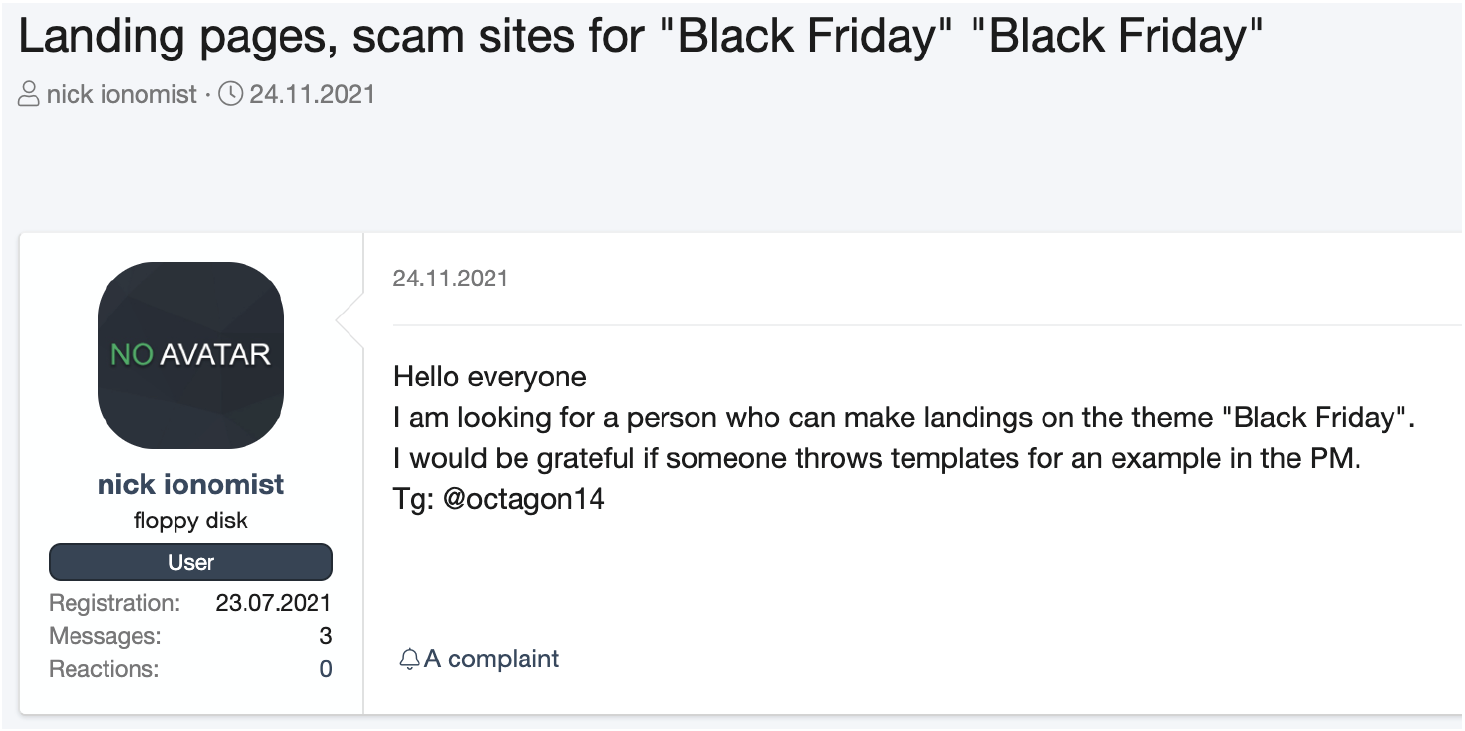Open the Reactions count of 0
The width and height of the screenshot is (1465, 731).
point(326,669)
